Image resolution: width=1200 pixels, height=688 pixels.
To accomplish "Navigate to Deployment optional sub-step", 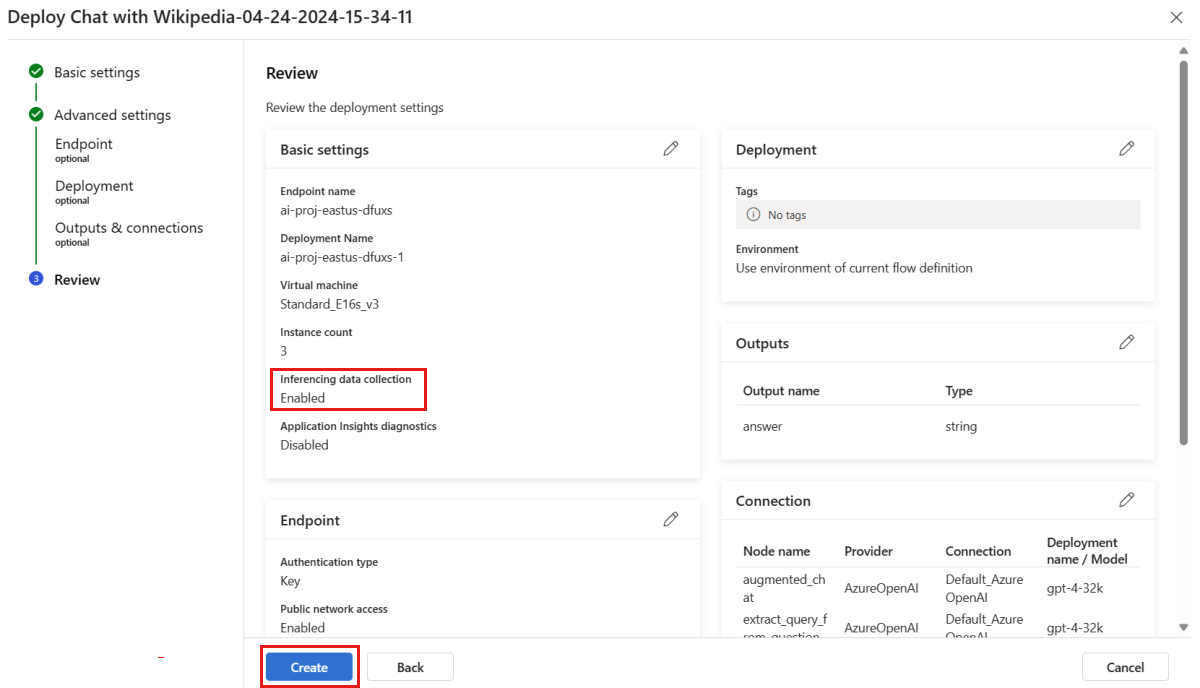I will (x=94, y=187).
